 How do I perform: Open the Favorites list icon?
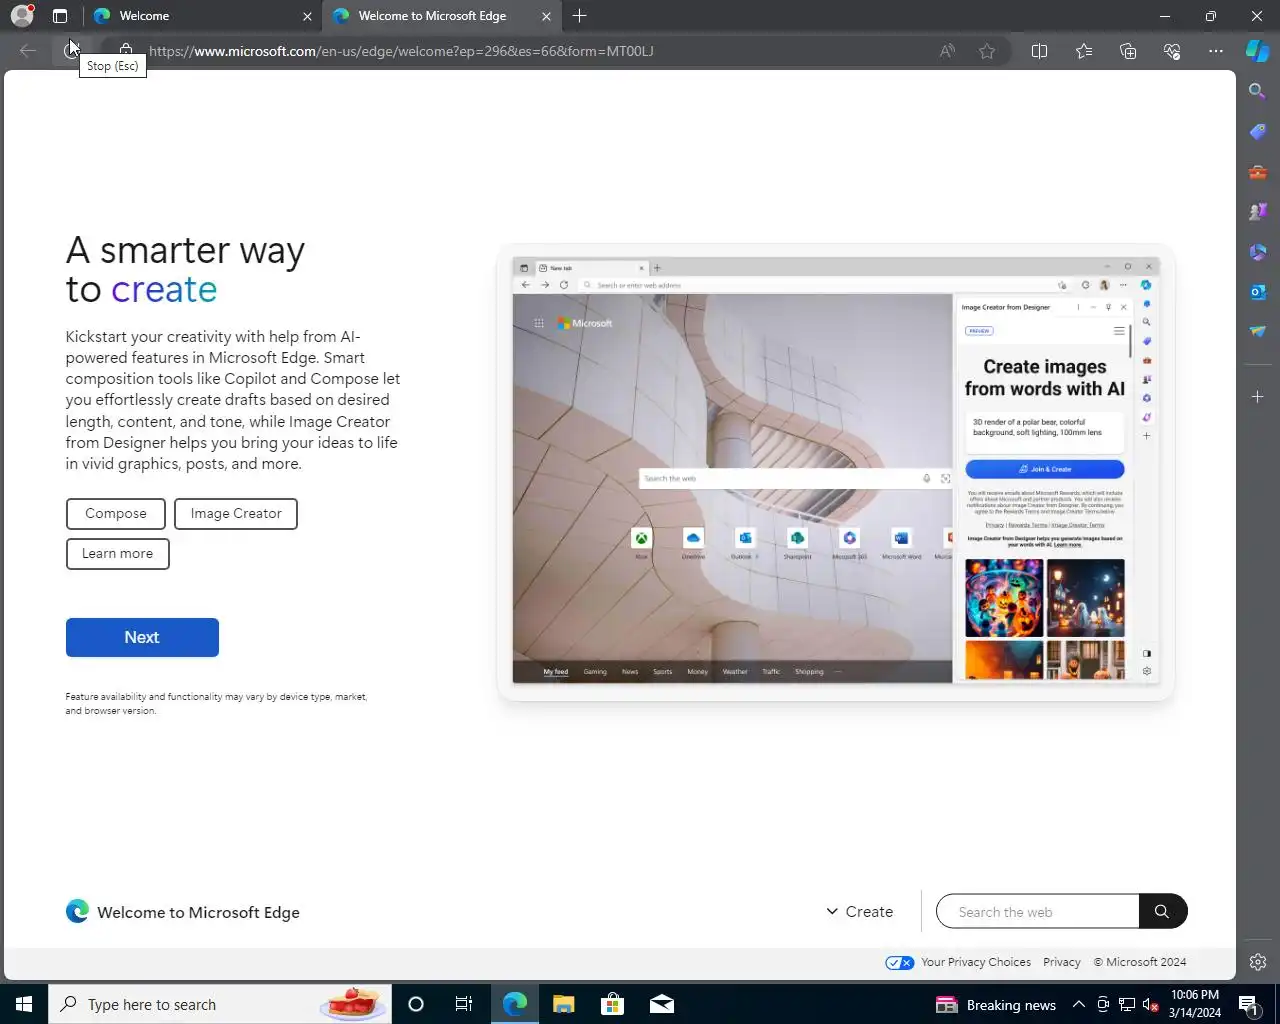click(1084, 51)
